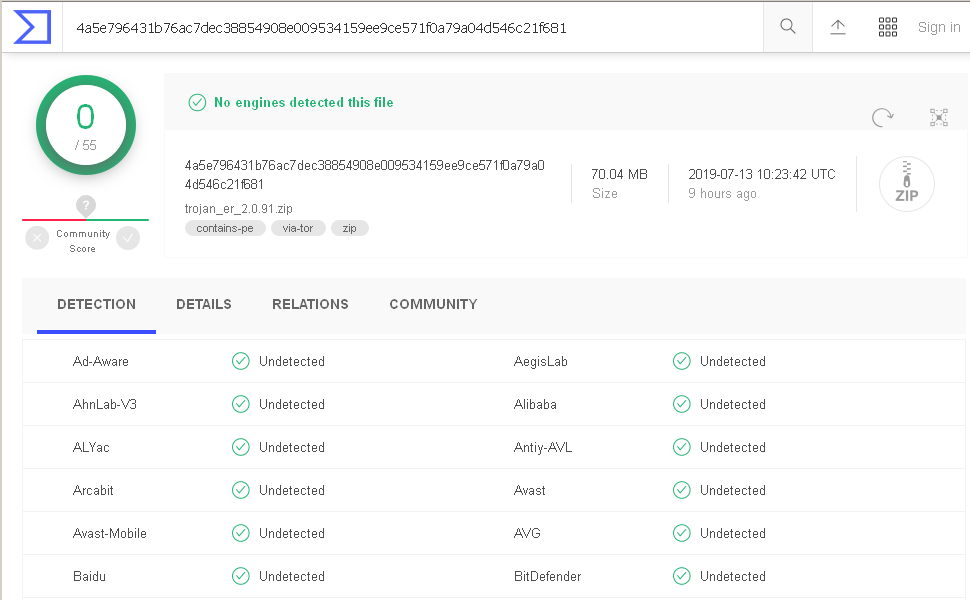
Task: Vote harmless with the check button
Action: 128,238
